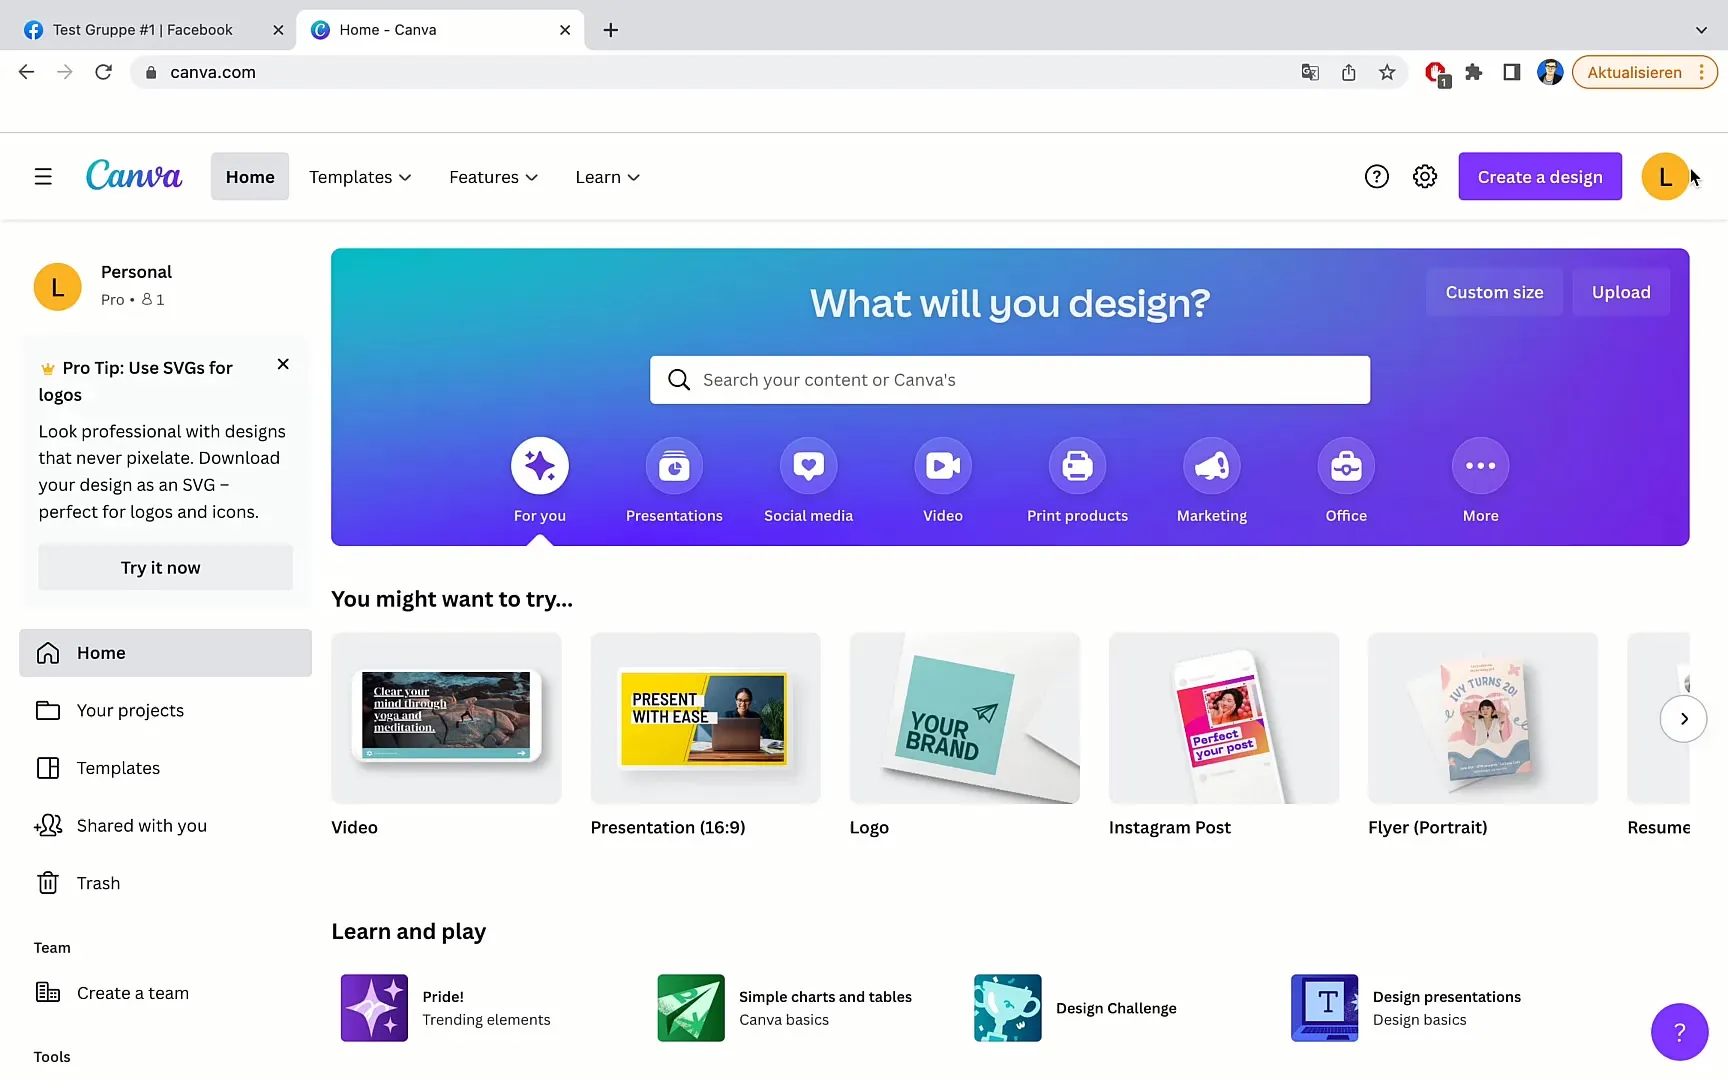The height and width of the screenshot is (1080, 1728).
Task: Open the red ad blocker extension icon
Action: point(1437,73)
